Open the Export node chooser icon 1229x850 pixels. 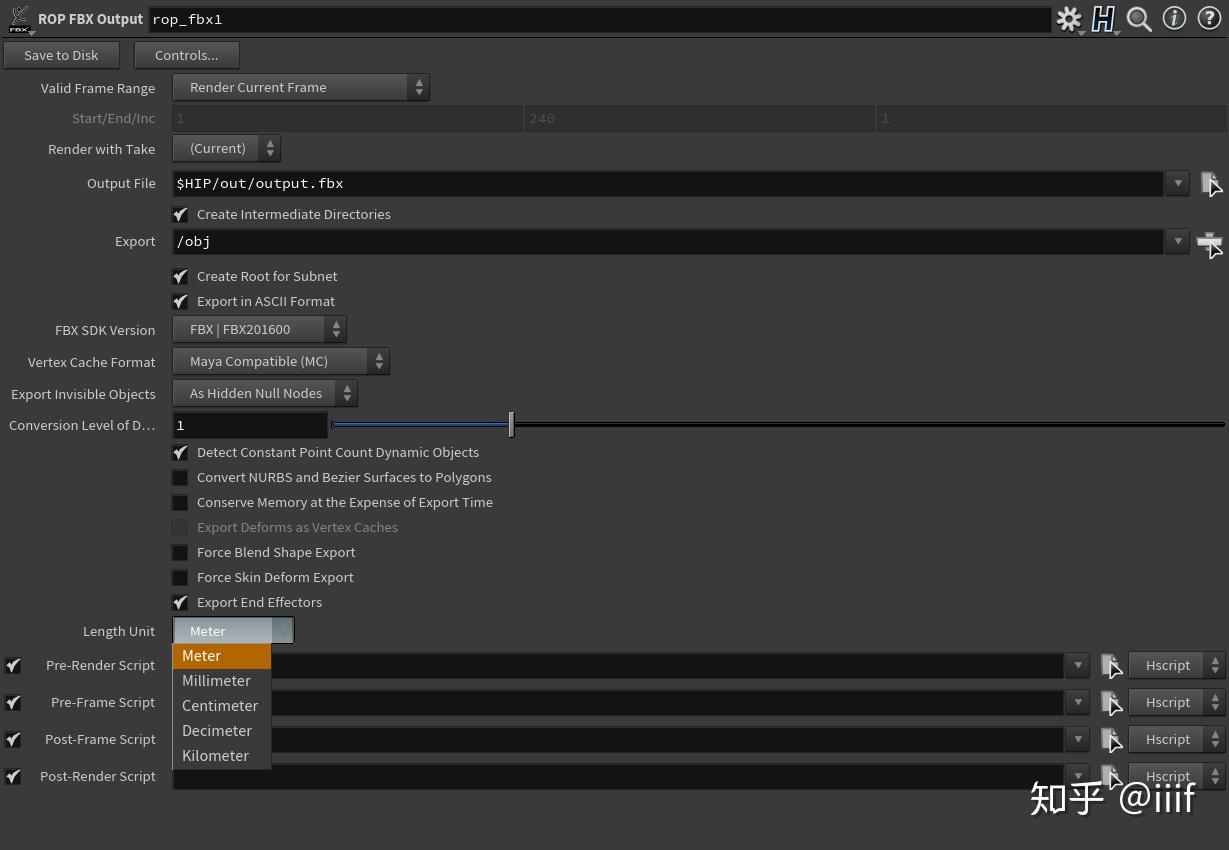pos(1209,242)
